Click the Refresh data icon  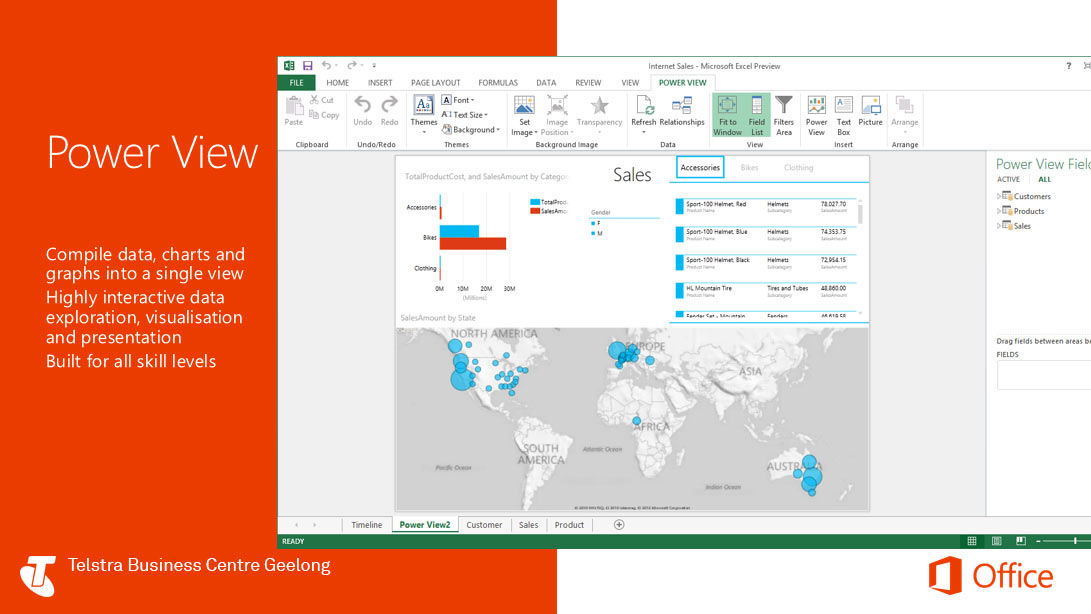point(644,106)
